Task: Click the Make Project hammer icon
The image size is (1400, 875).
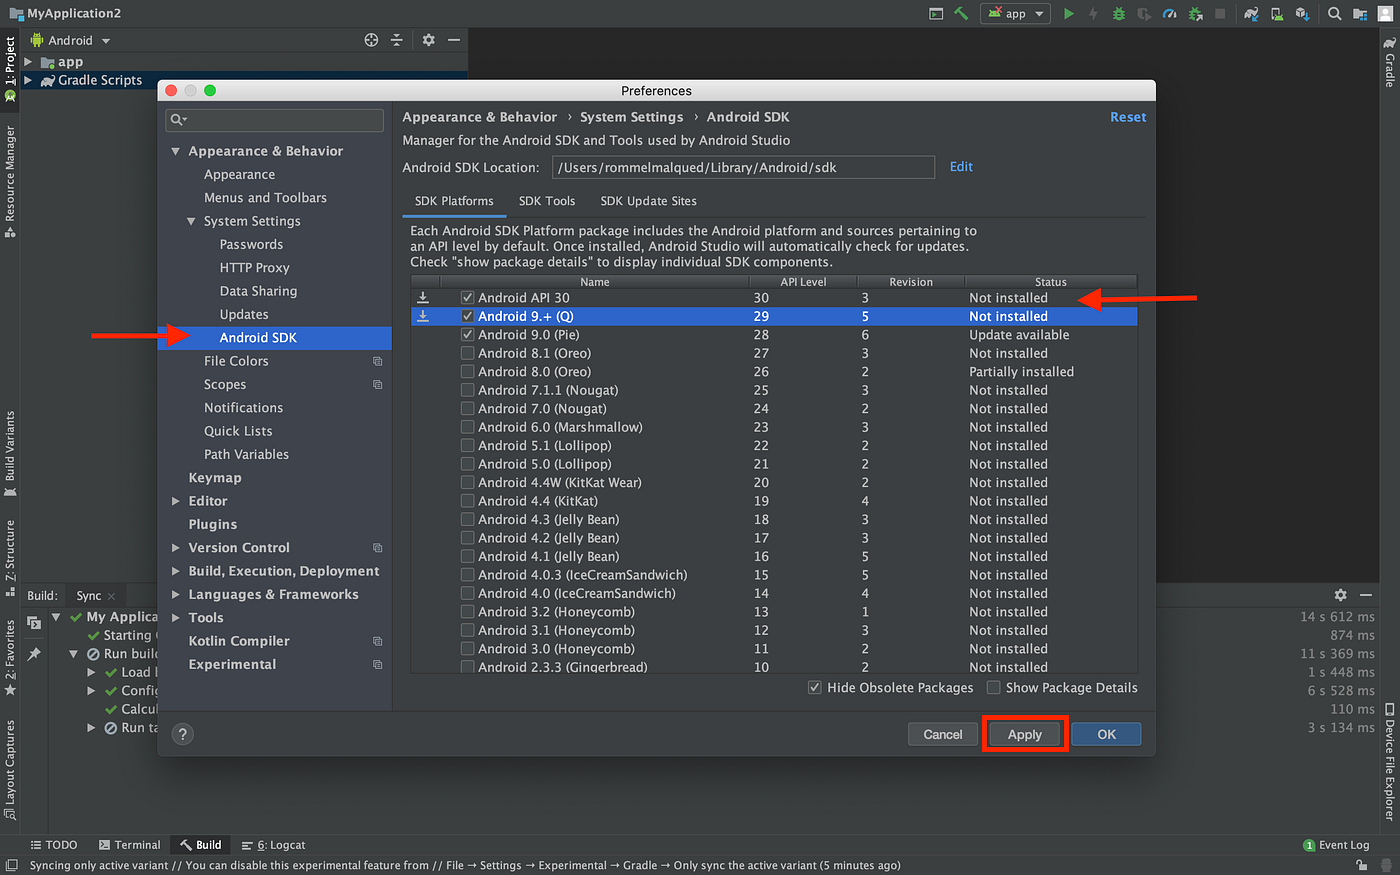Action: click(961, 14)
